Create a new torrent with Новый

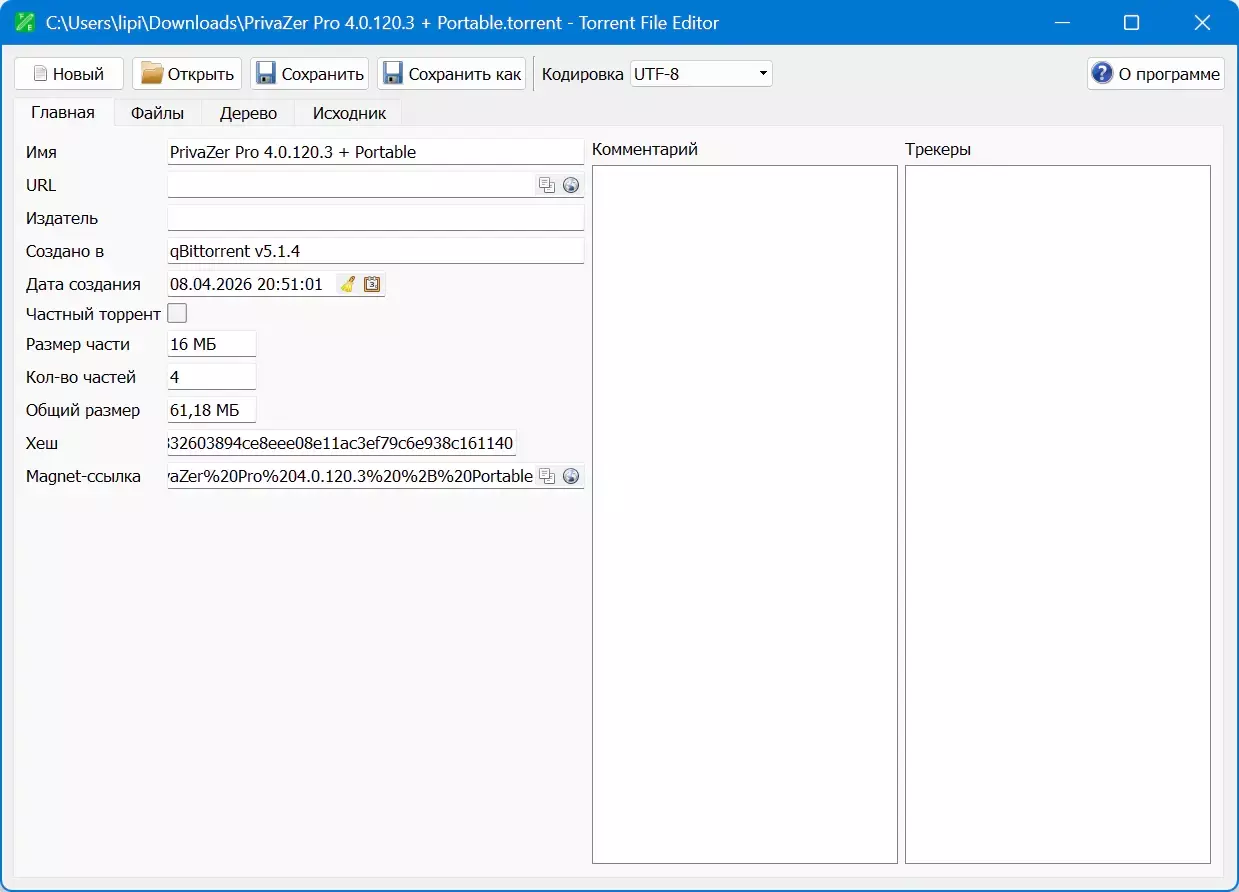tap(69, 74)
